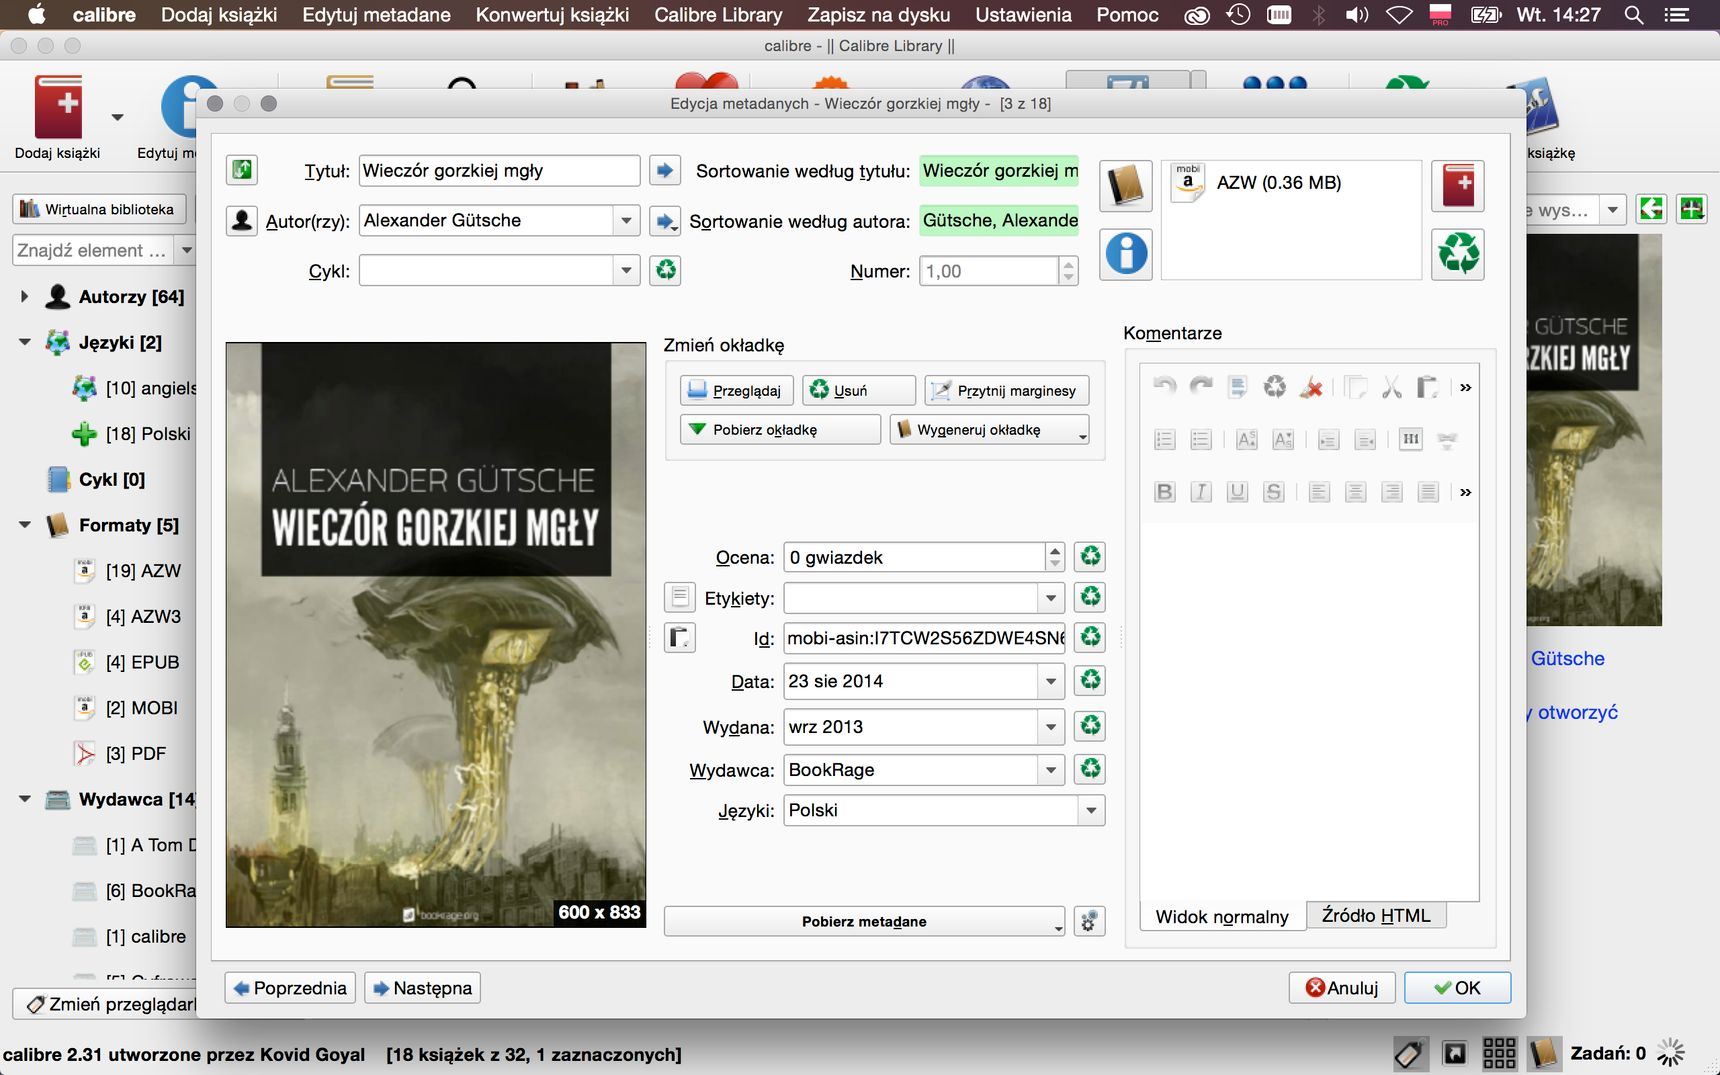This screenshot has height=1075, width=1720.
Task: Click Pobierz okładkę button
Action: tap(780, 429)
